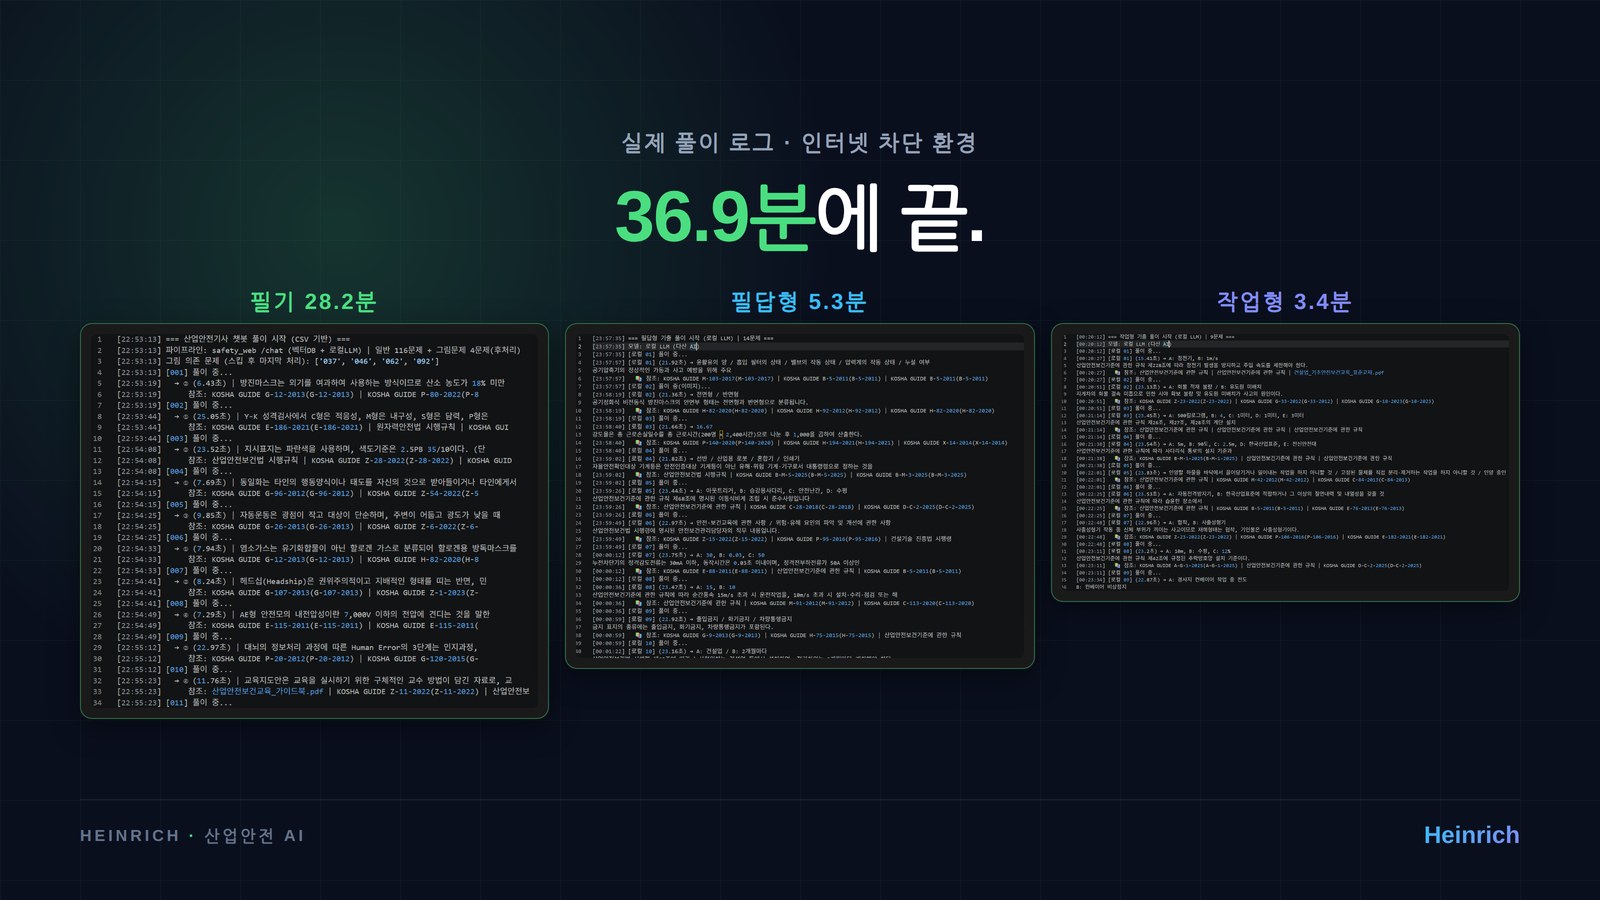Click the '36.9분에 끝.' headline

pos(799,216)
